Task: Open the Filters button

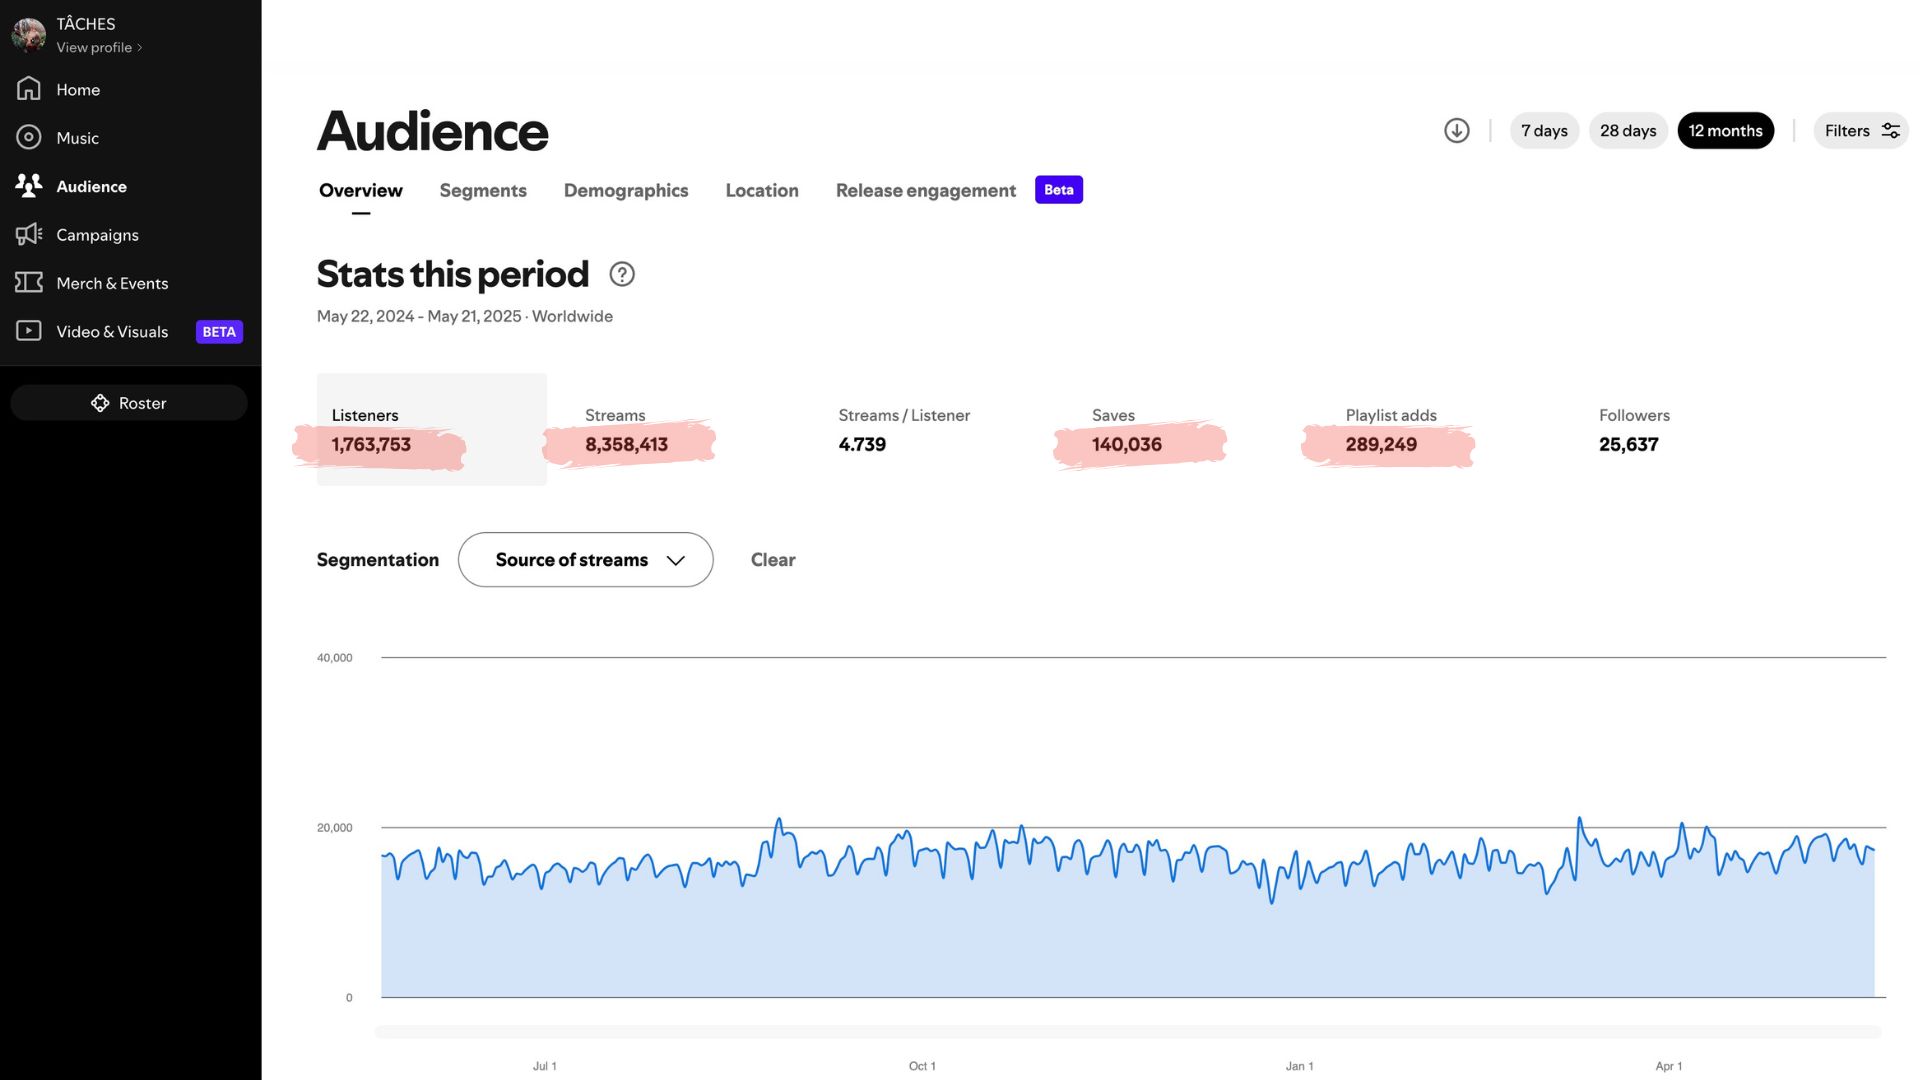Action: (1861, 131)
